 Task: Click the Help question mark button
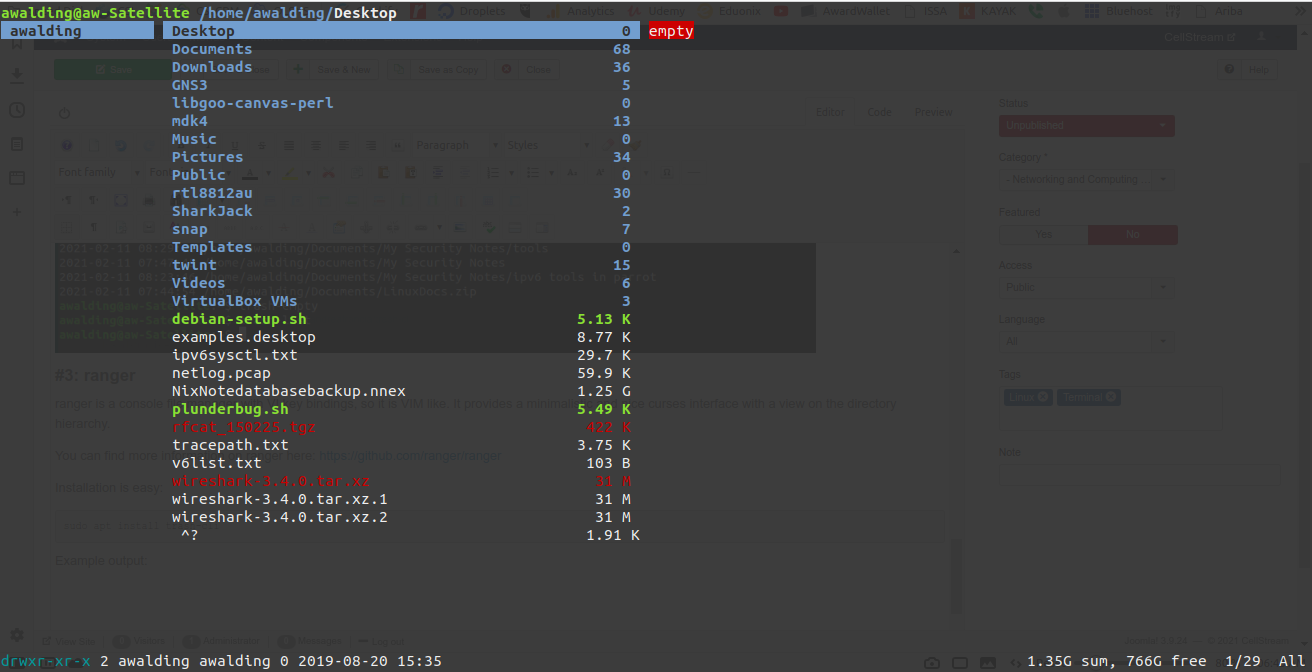pyautogui.click(x=1250, y=70)
